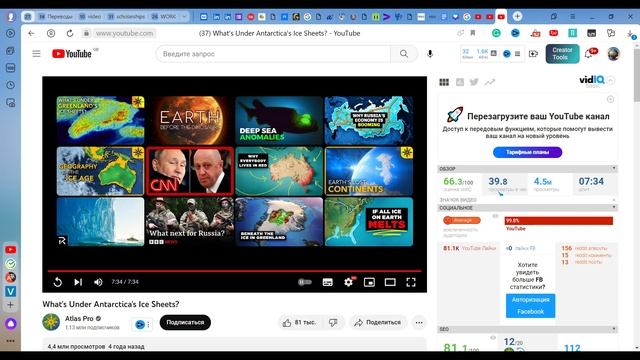Screen dimensions: 640x360
Task: Switch to miniplayer mode
Action: tap(369, 282)
